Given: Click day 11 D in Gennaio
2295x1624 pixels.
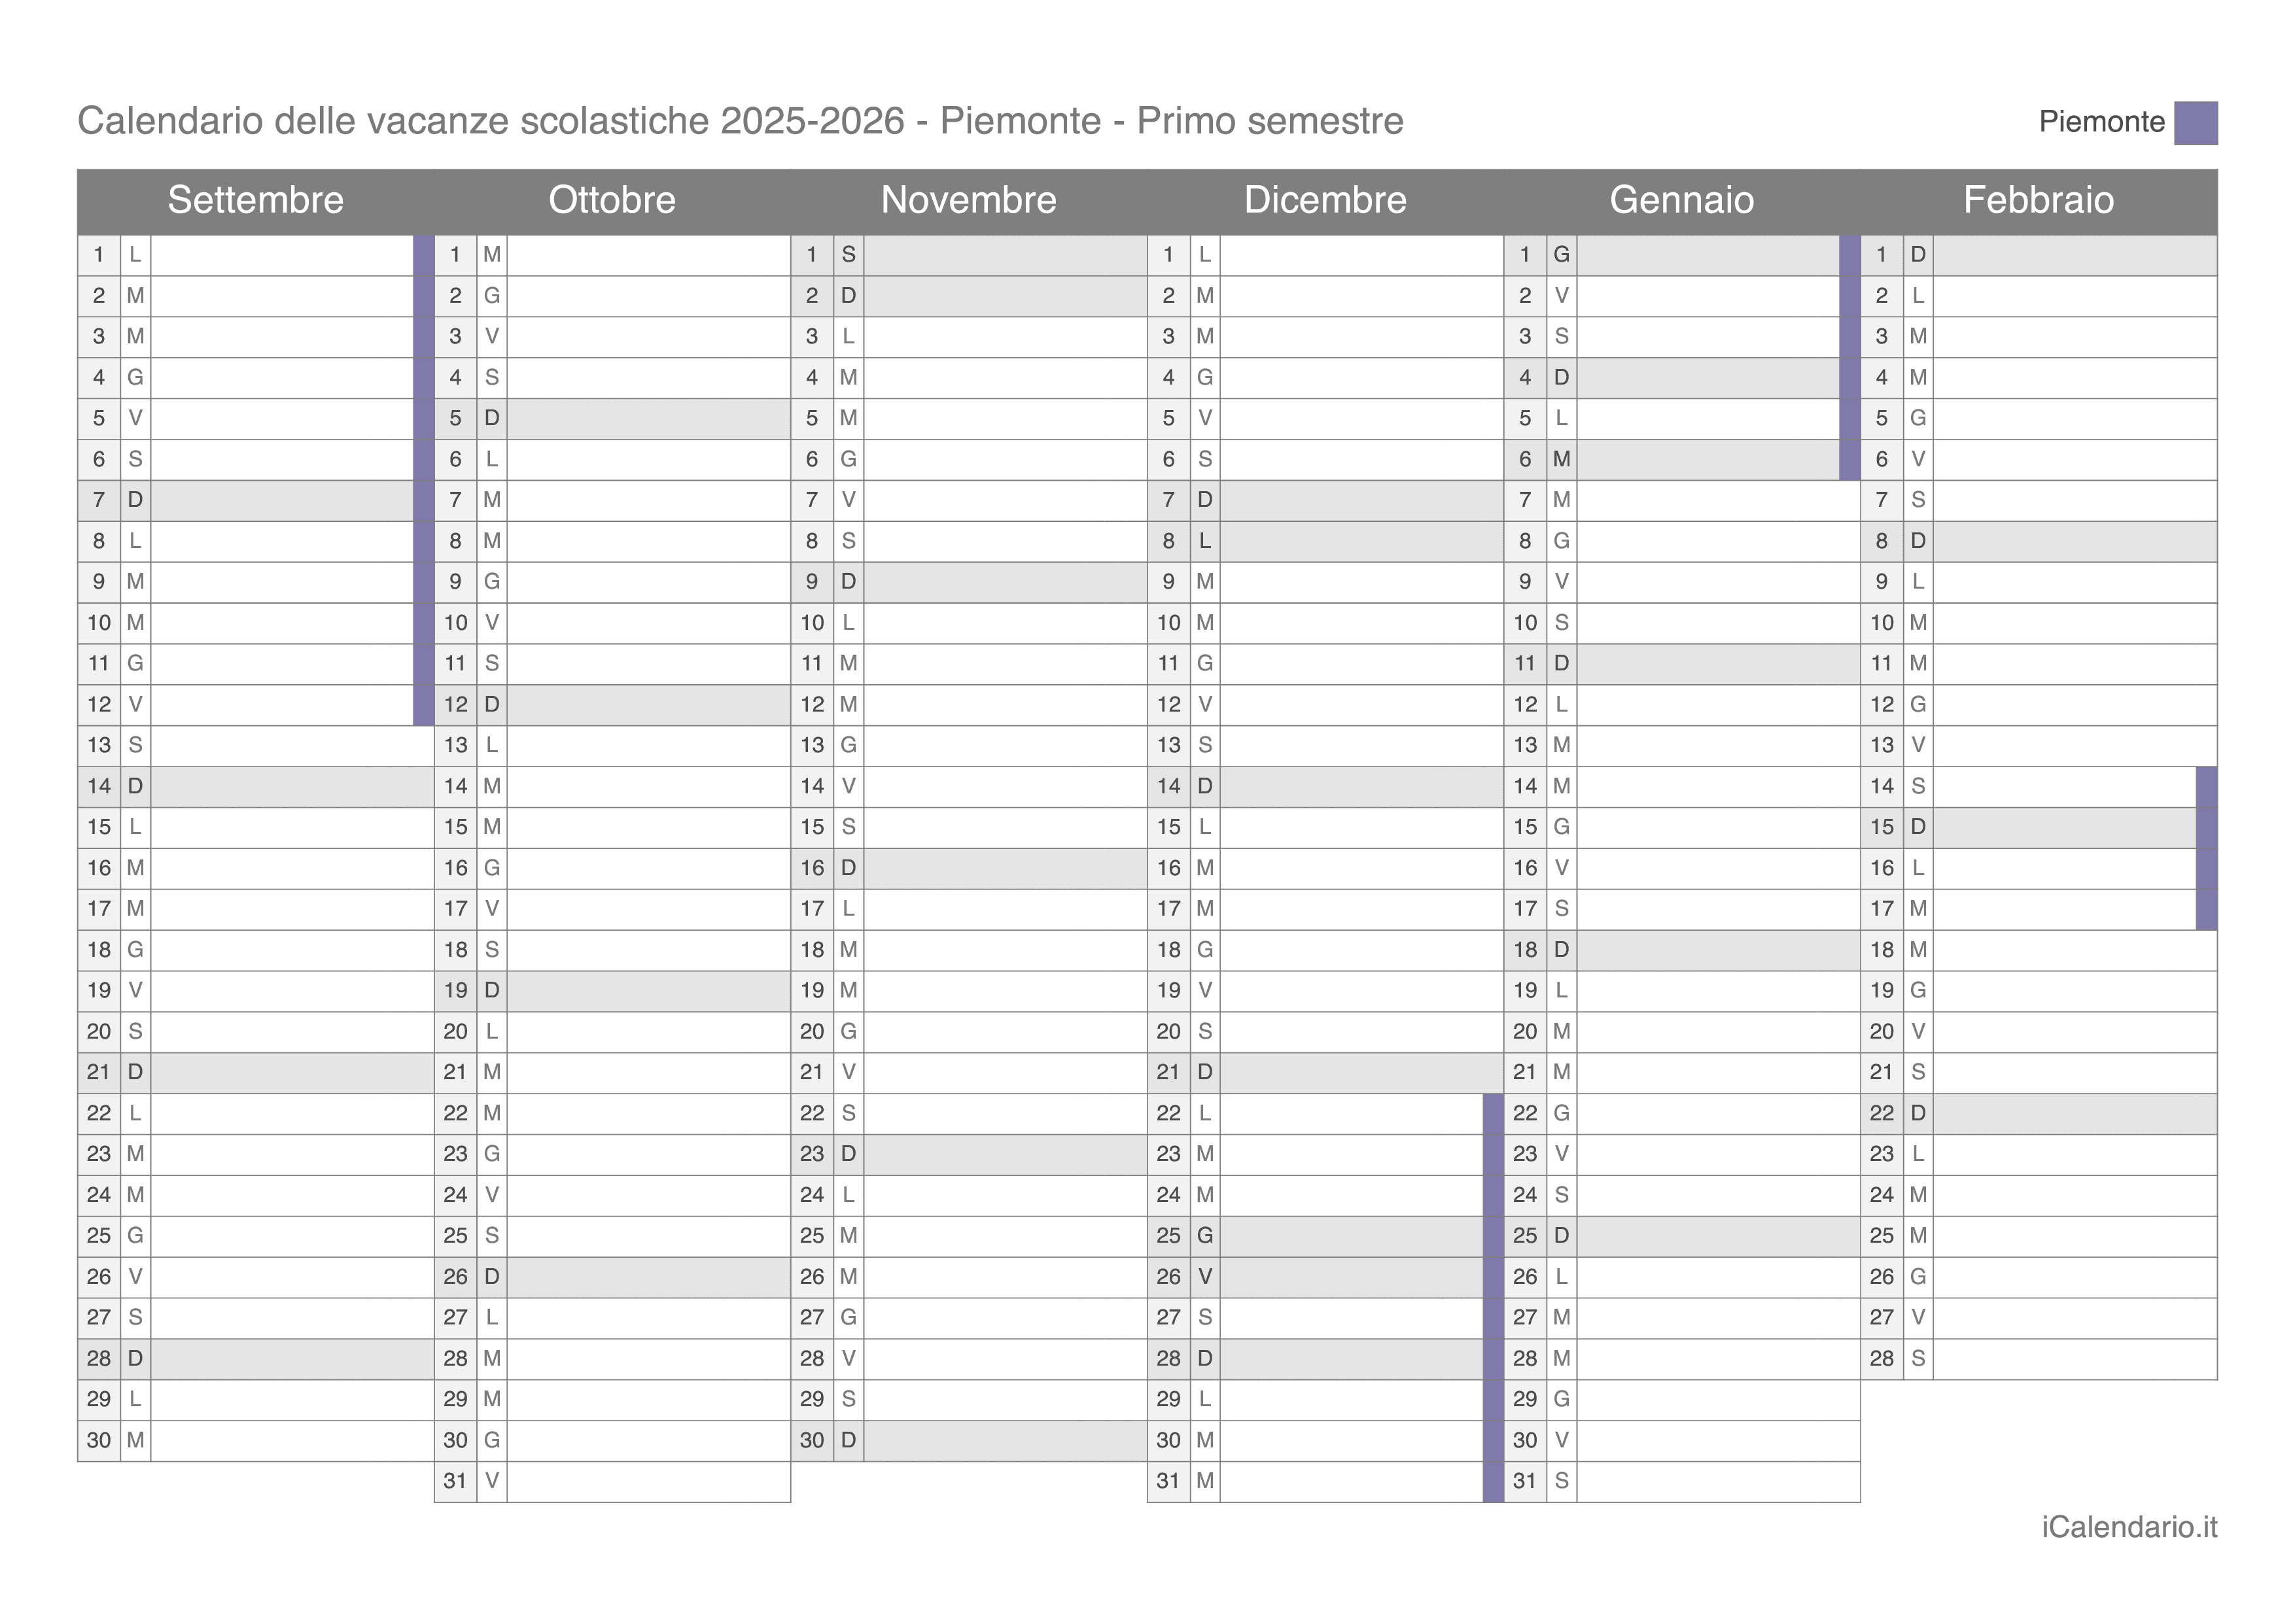Looking at the screenshot, I should click(x=1682, y=664).
